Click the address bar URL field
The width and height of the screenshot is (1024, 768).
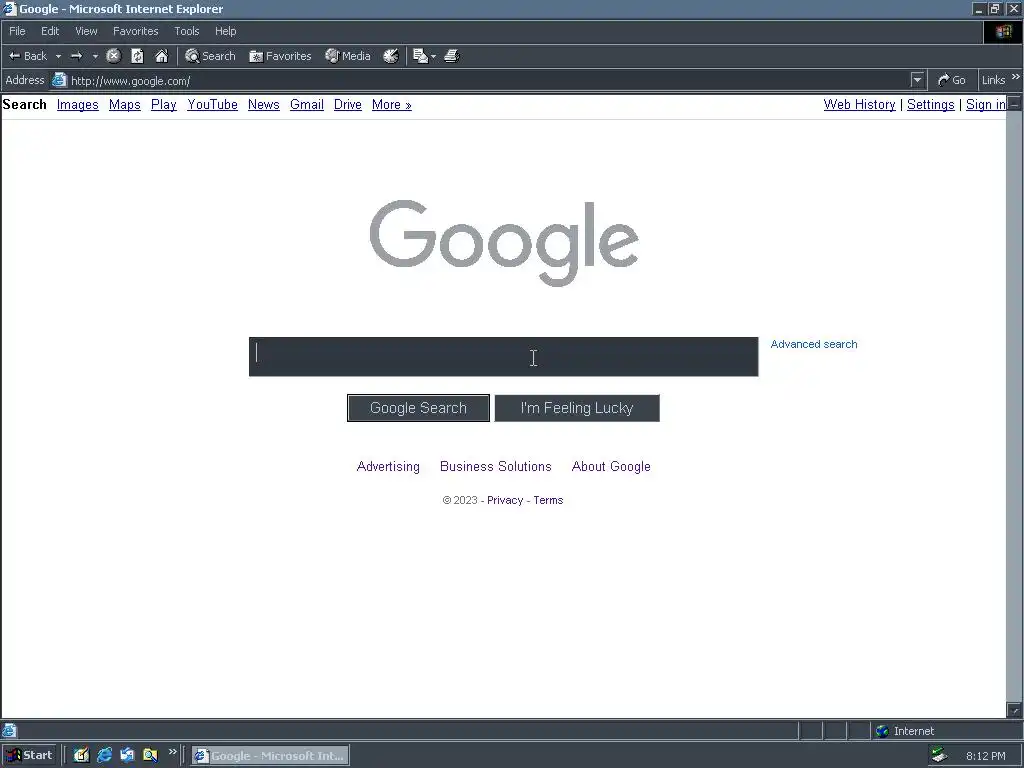tap(490, 80)
